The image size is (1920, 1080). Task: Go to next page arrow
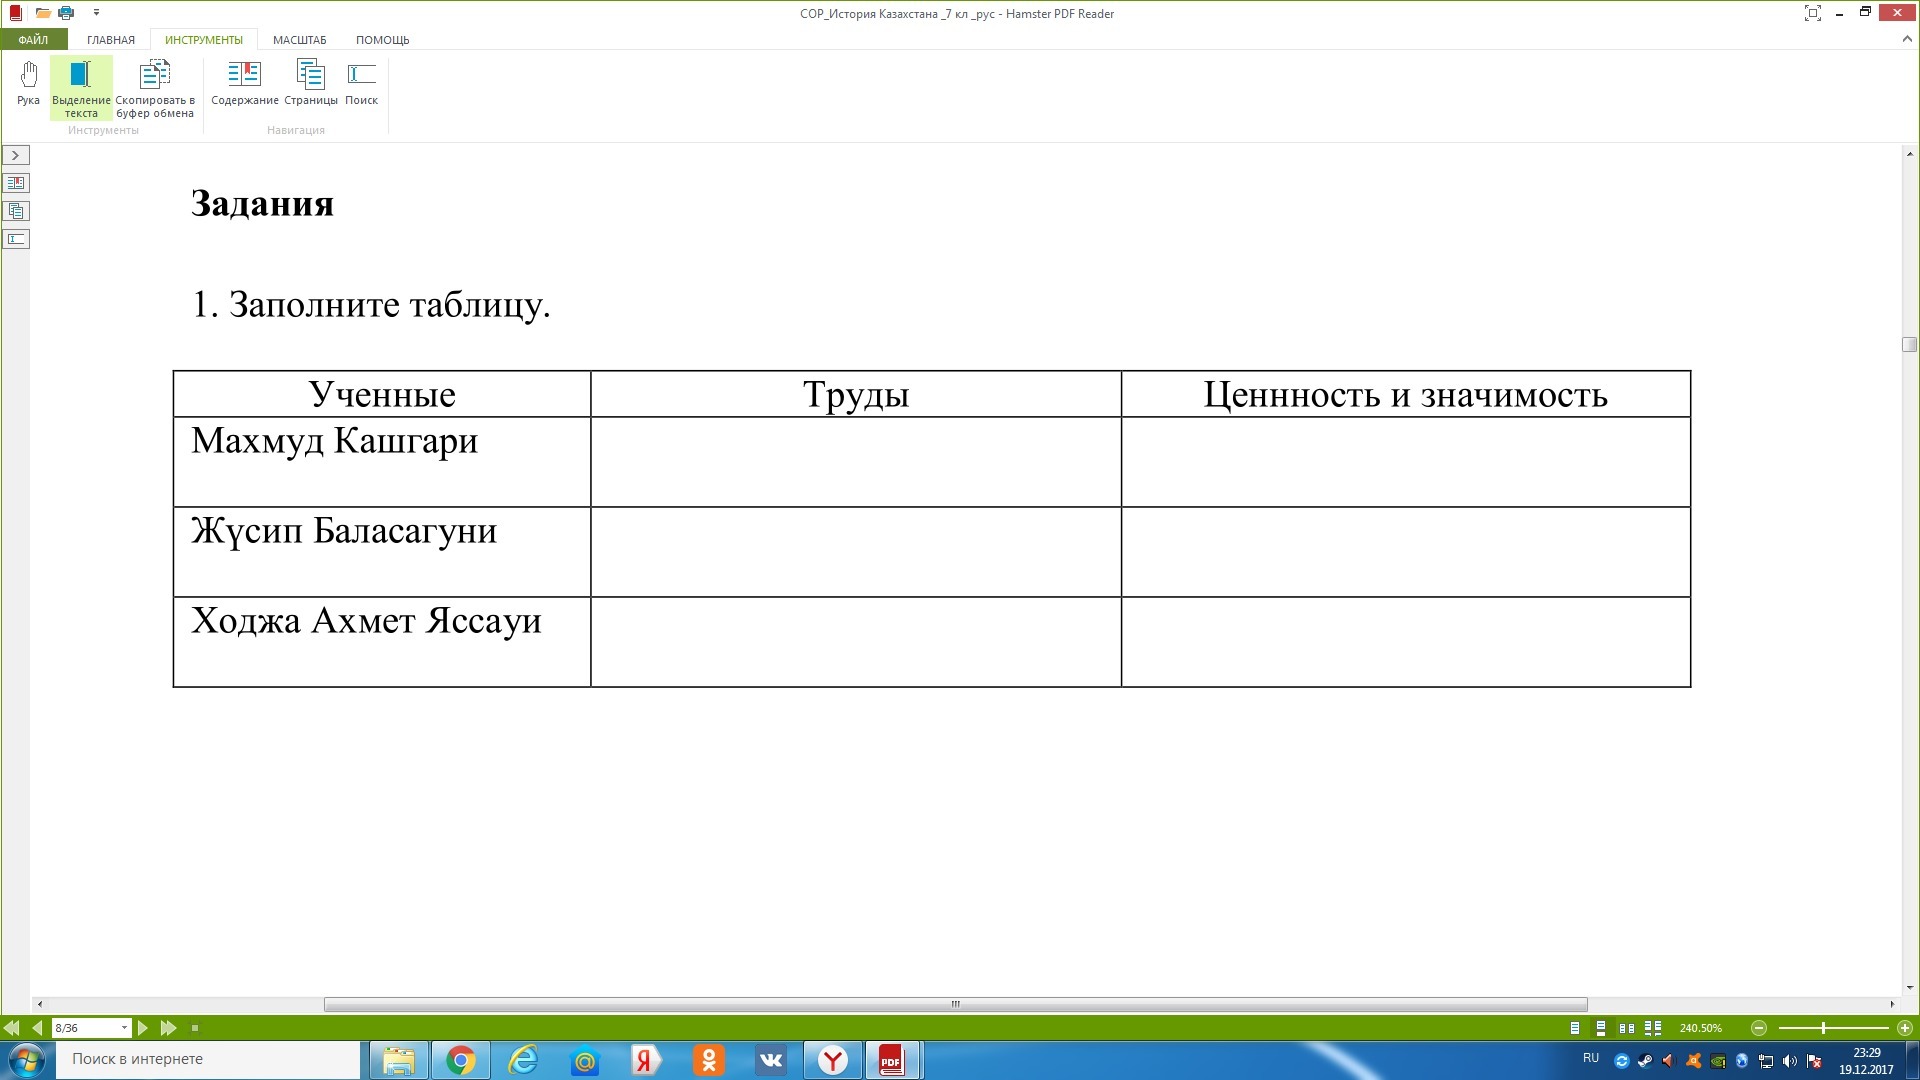(x=143, y=1028)
